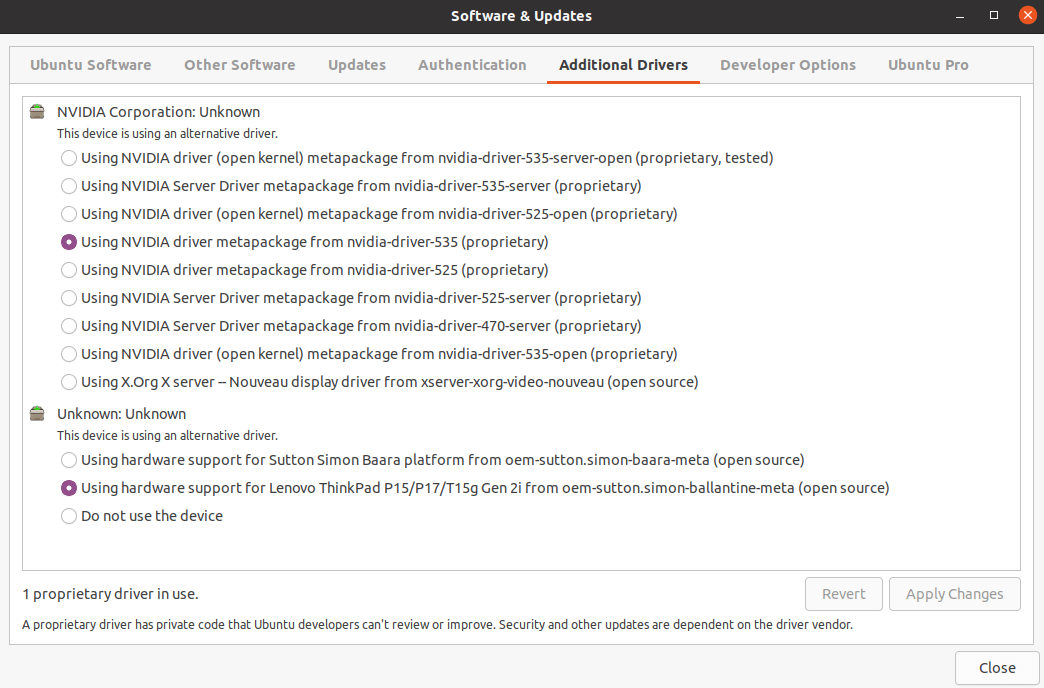This screenshot has height=688, width=1044.
Task: Click the Apply Changes button
Action: [x=954, y=593]
